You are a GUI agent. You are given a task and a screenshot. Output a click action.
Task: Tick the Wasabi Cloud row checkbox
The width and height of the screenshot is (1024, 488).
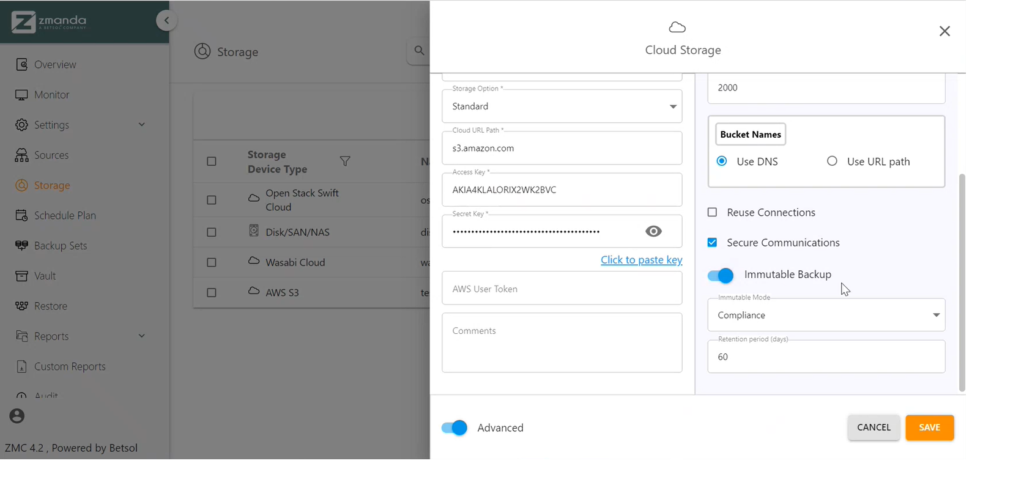(x=212, y=263)
